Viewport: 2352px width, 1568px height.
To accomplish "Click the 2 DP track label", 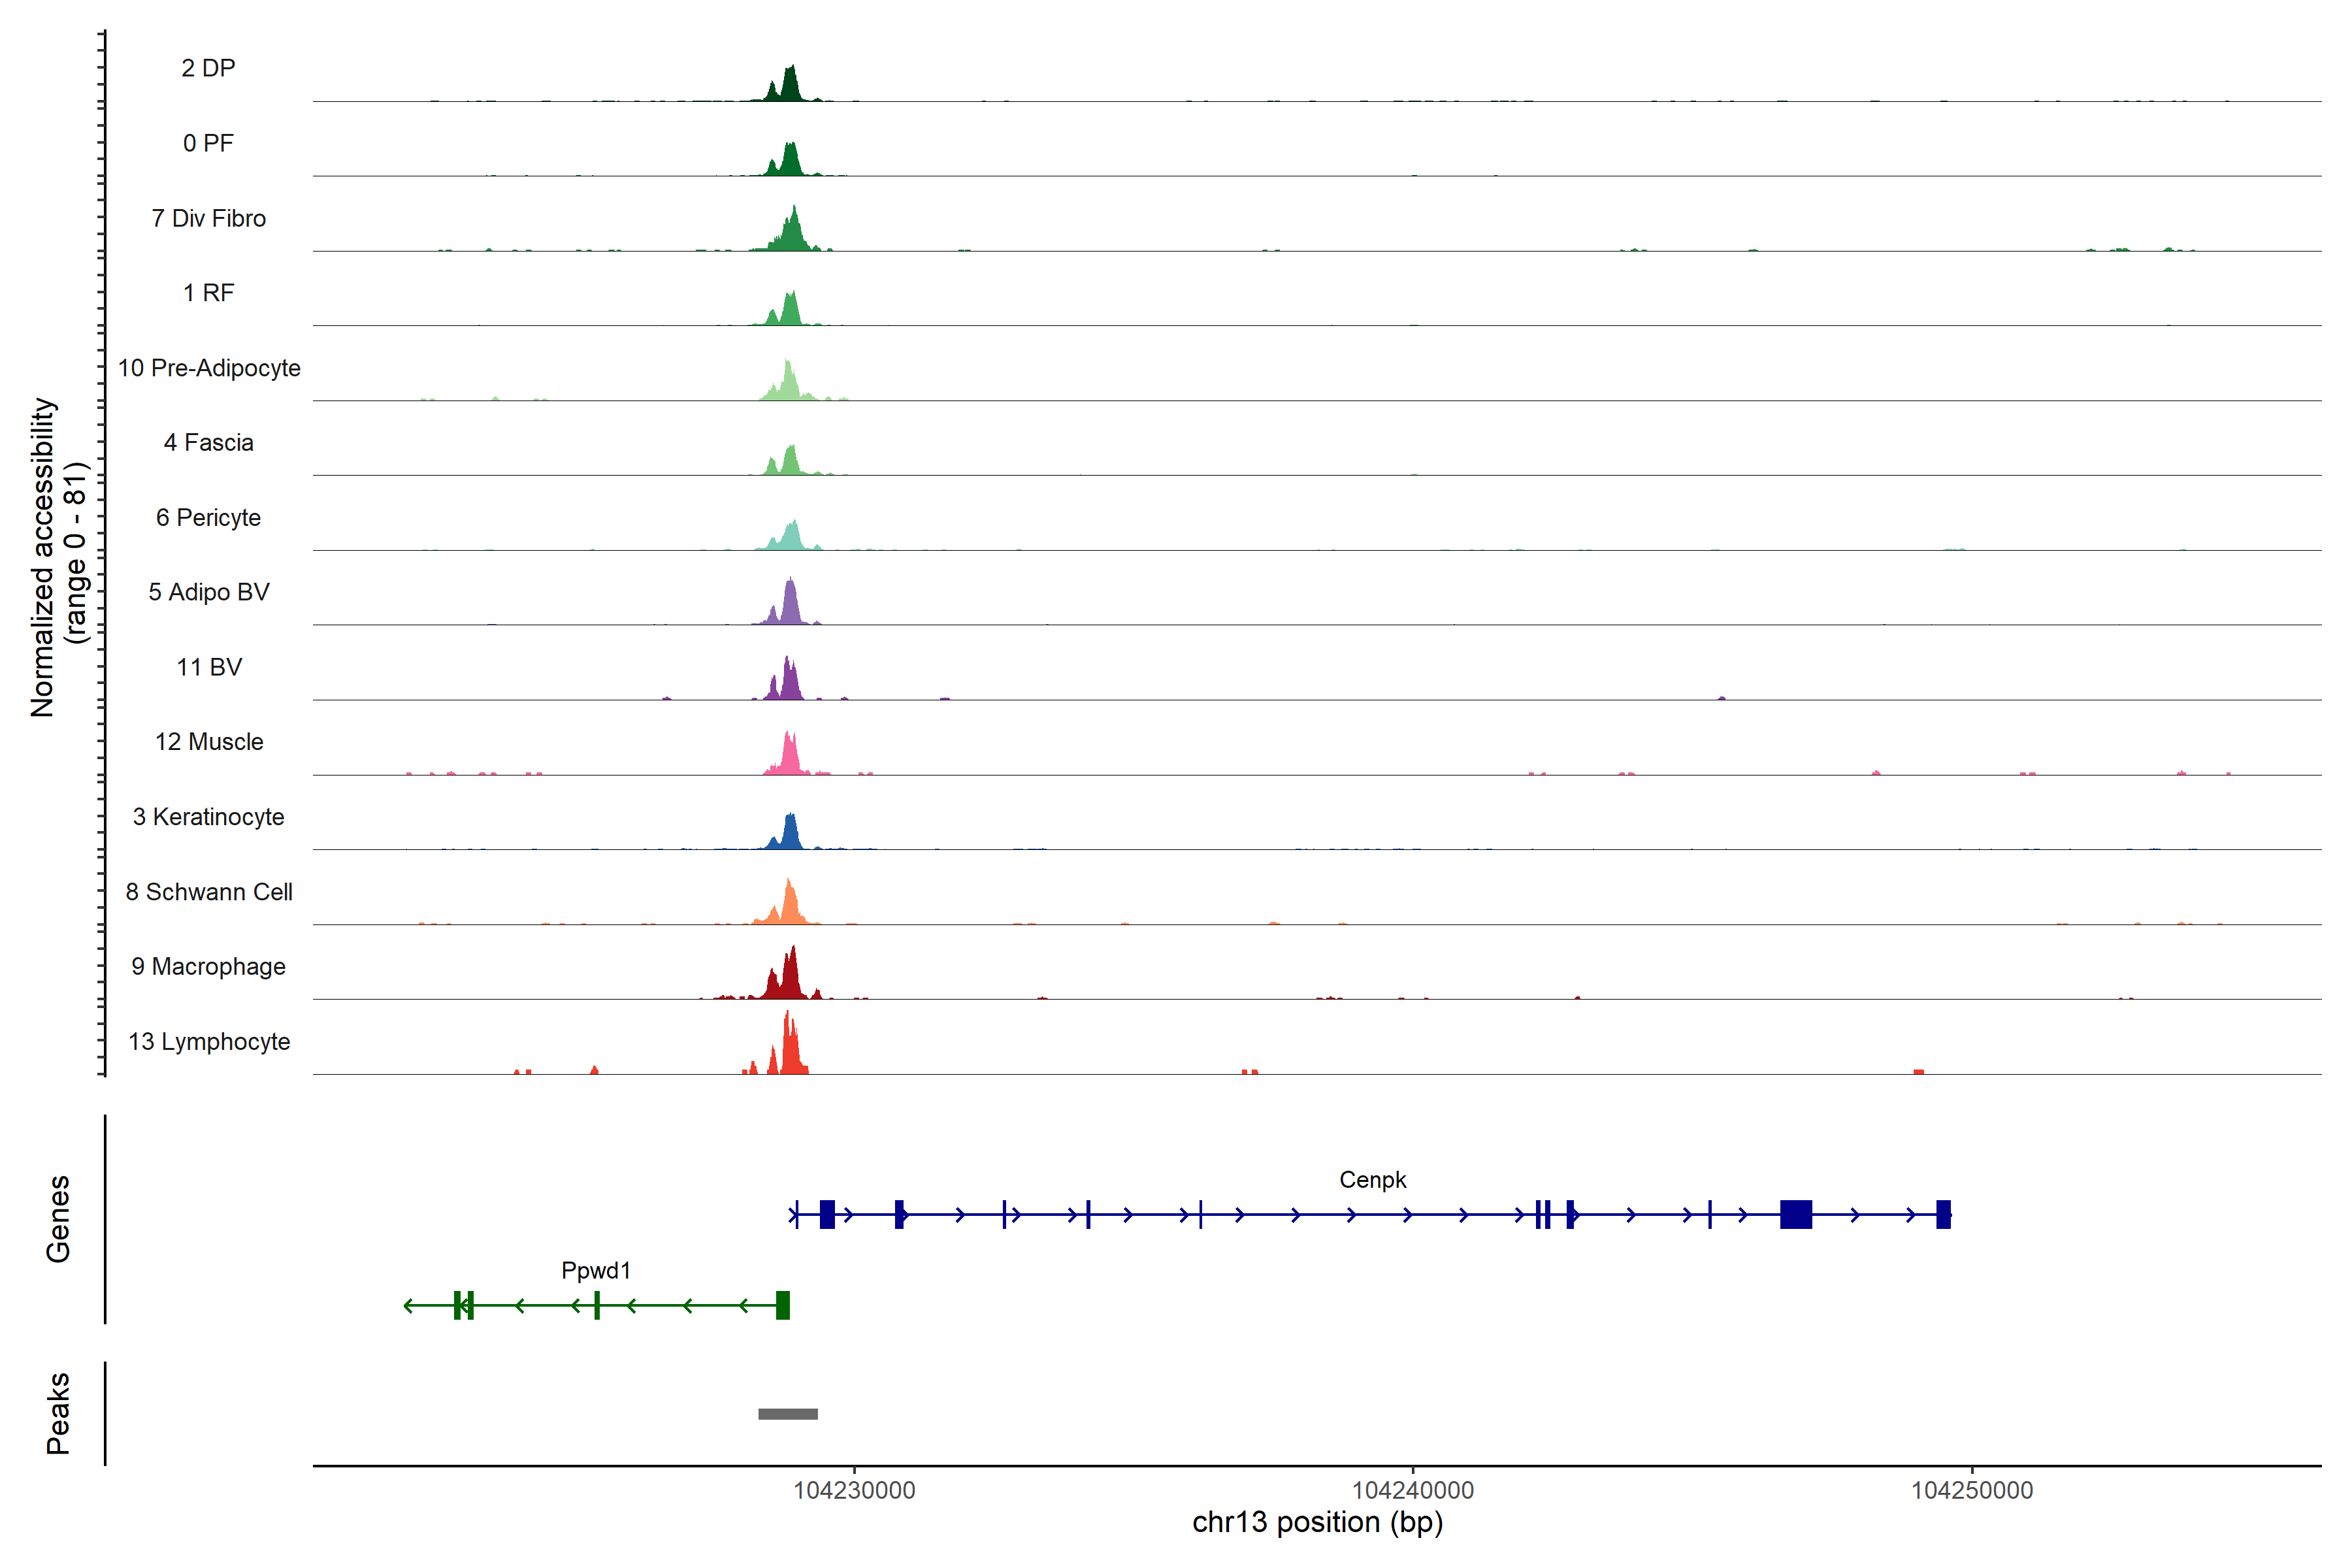I will 208,68.
